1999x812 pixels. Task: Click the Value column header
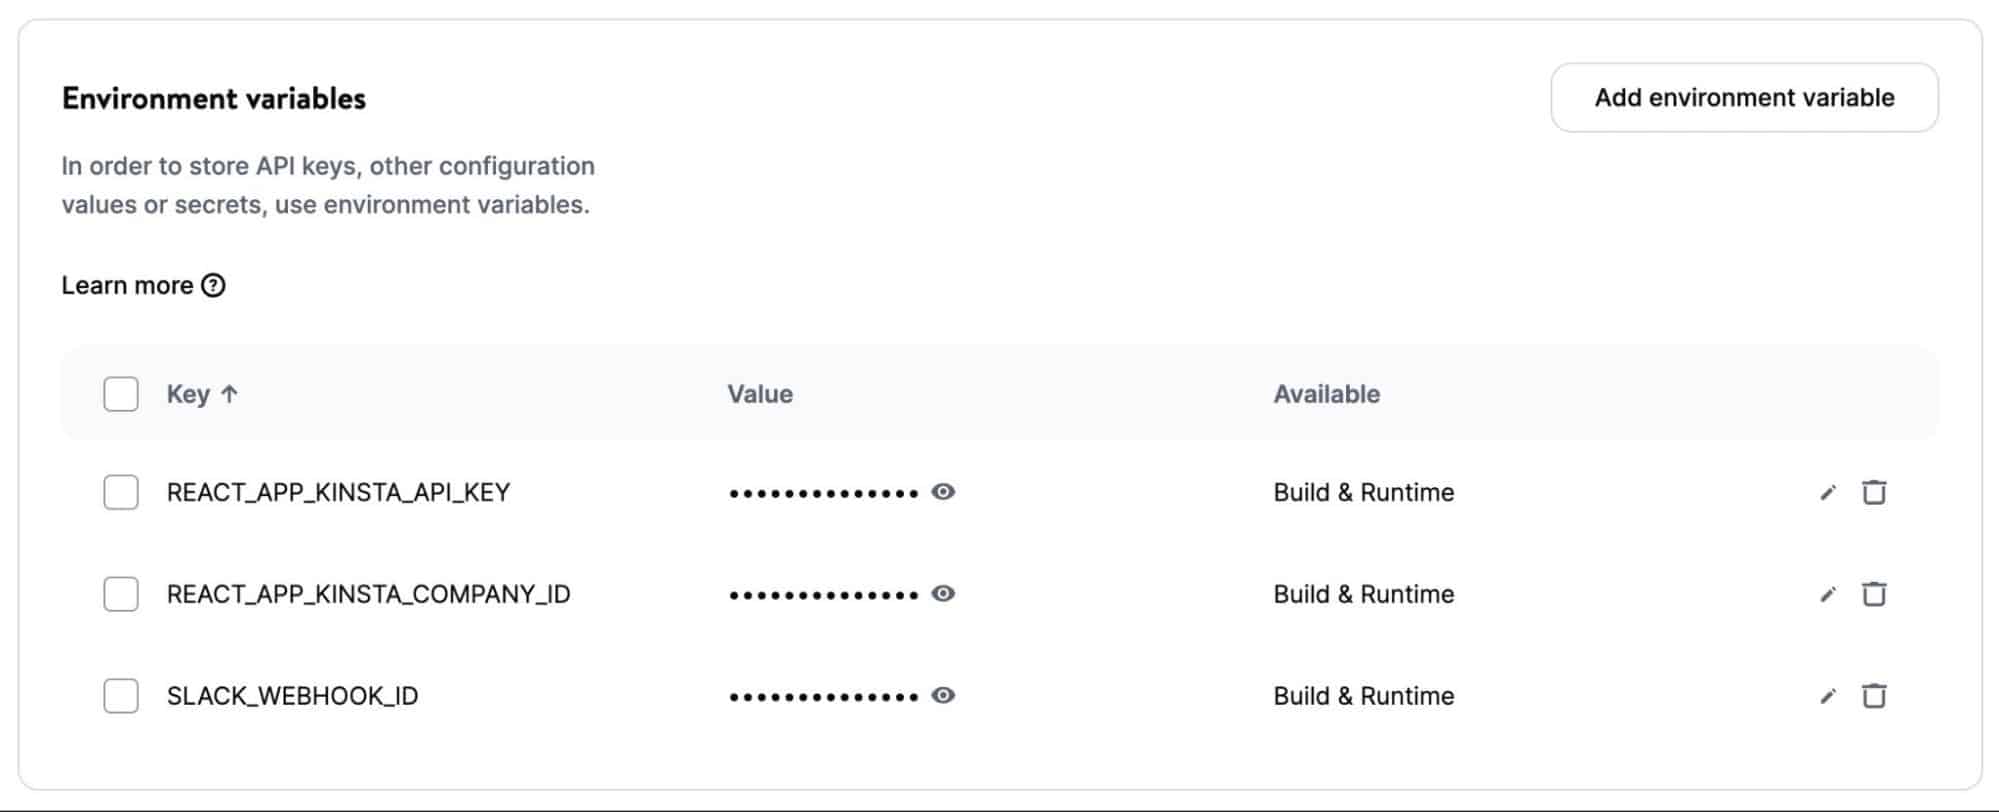click(760, 394)
